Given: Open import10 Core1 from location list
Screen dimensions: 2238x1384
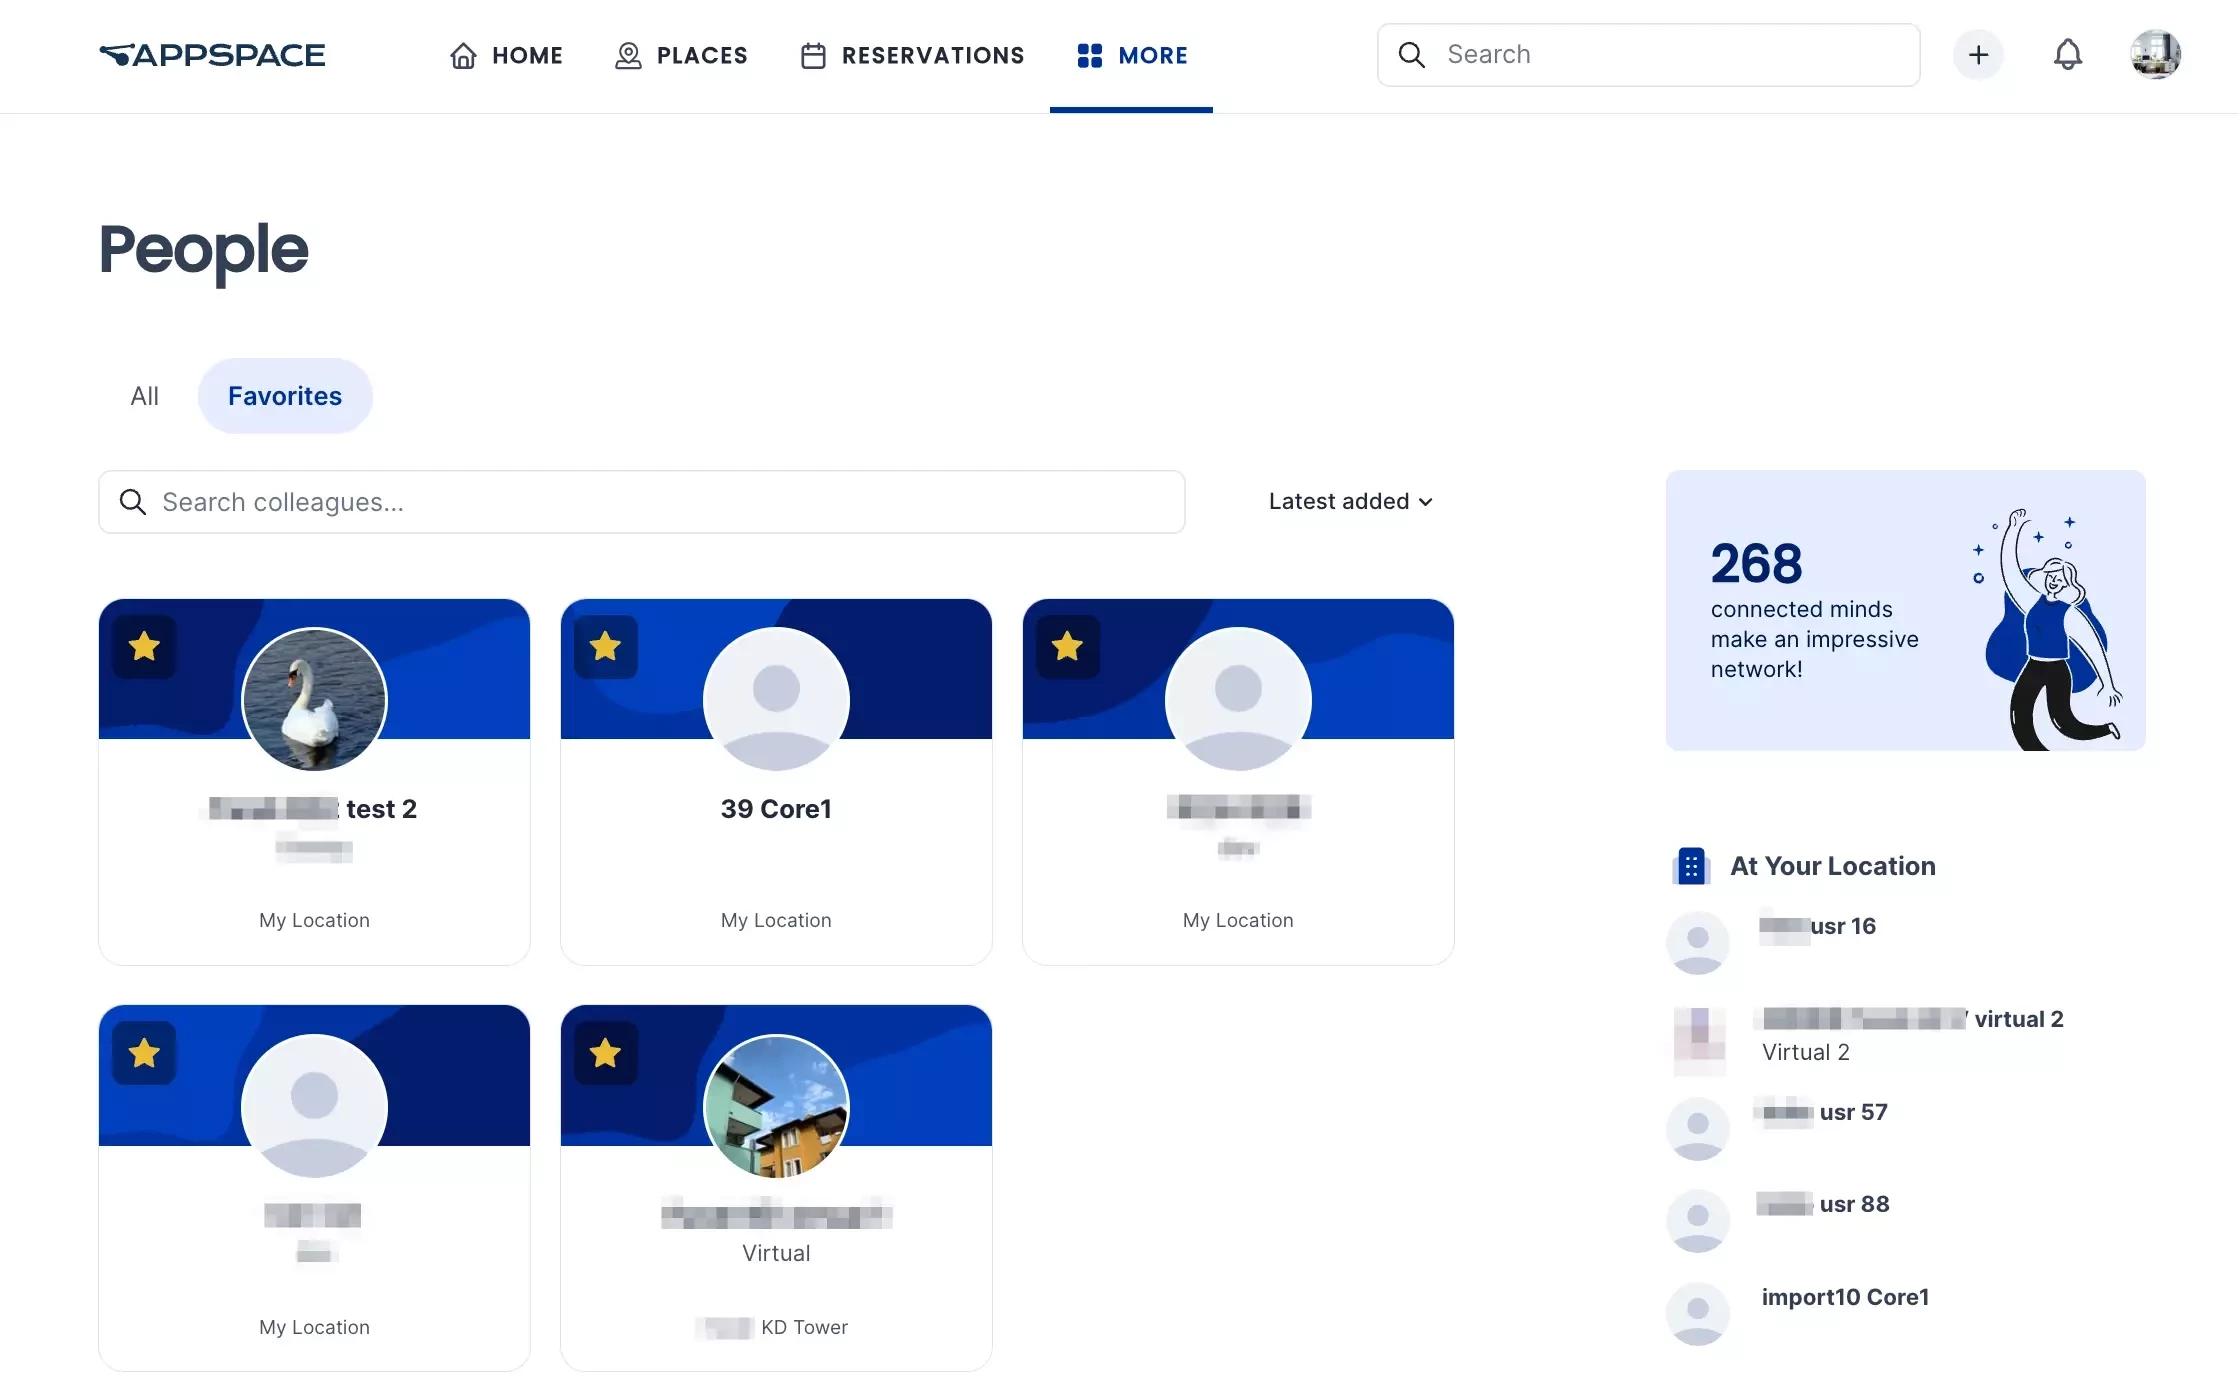Looking at the screenshot, I should 1844,1297.
